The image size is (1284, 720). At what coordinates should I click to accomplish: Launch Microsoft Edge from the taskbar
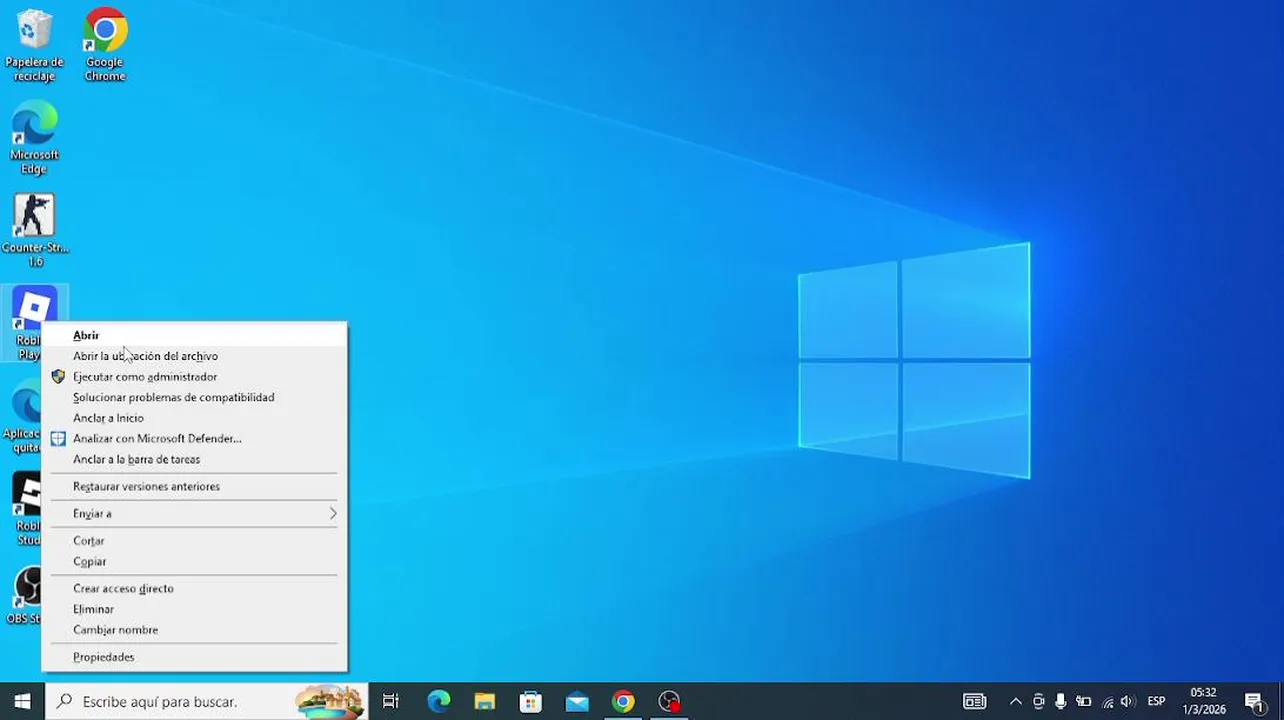[439, 701]
